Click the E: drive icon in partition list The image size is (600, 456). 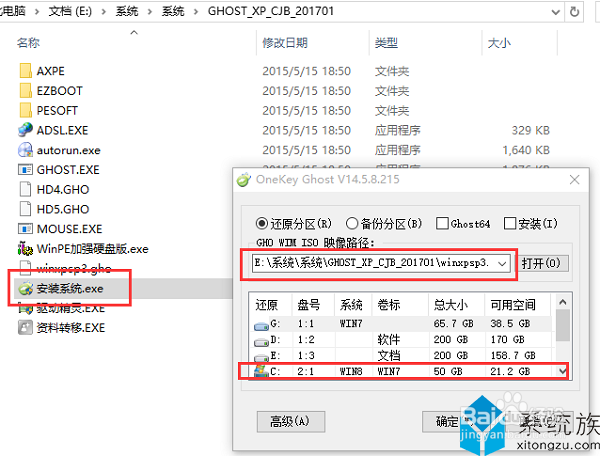(x=261, y=358)
